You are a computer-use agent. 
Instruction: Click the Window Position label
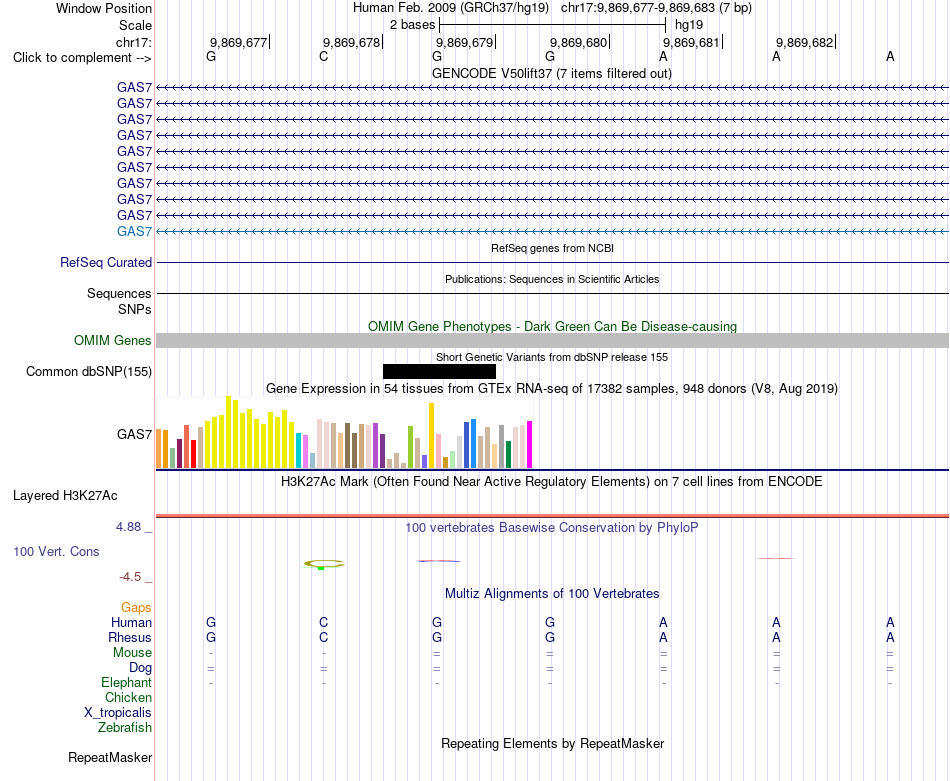[104, 8]
